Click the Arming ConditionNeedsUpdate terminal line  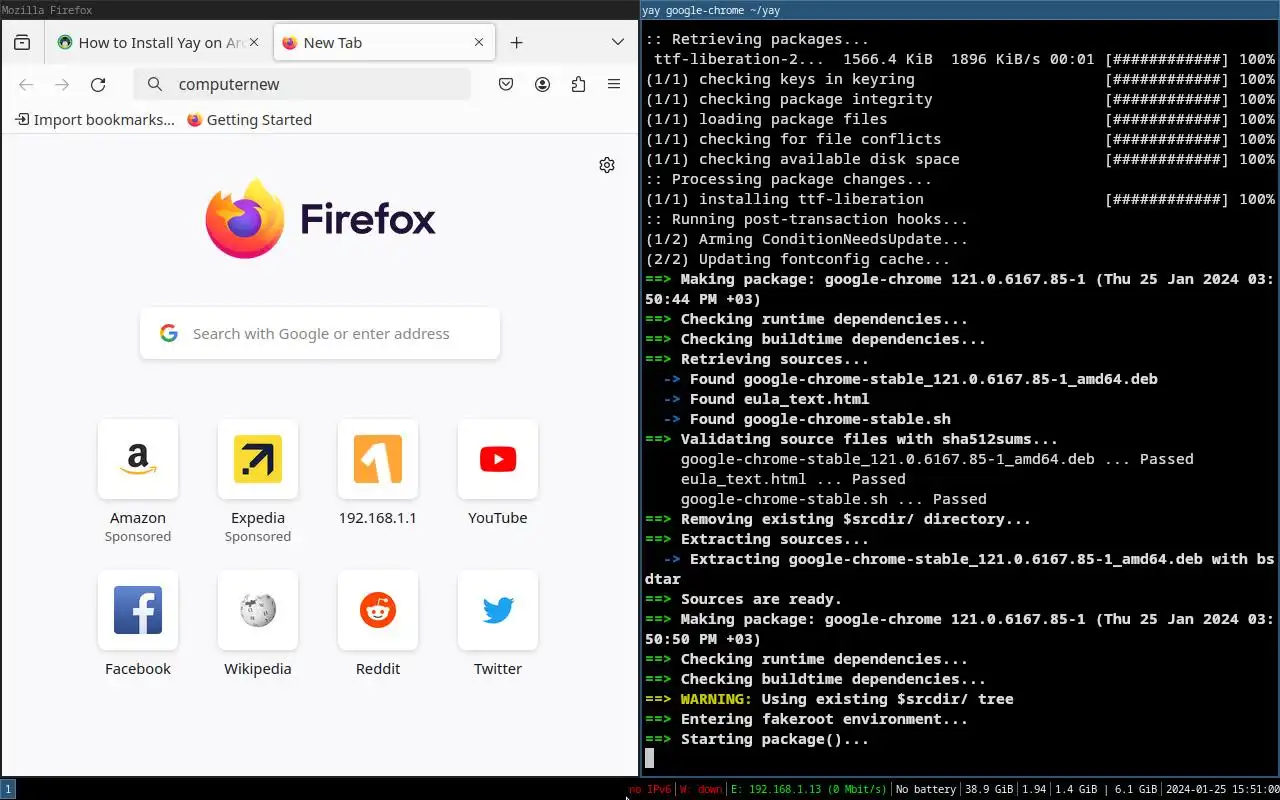[806, 239]
